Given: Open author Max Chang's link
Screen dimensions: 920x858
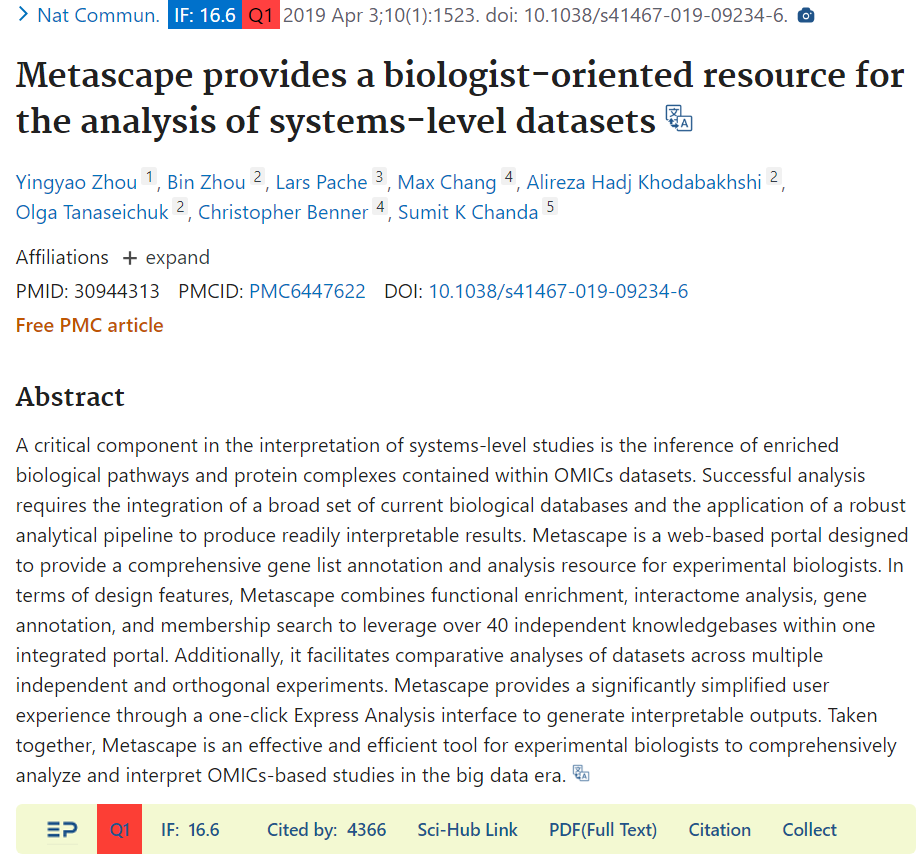Looking at the screenshot, I should point(447,183).
